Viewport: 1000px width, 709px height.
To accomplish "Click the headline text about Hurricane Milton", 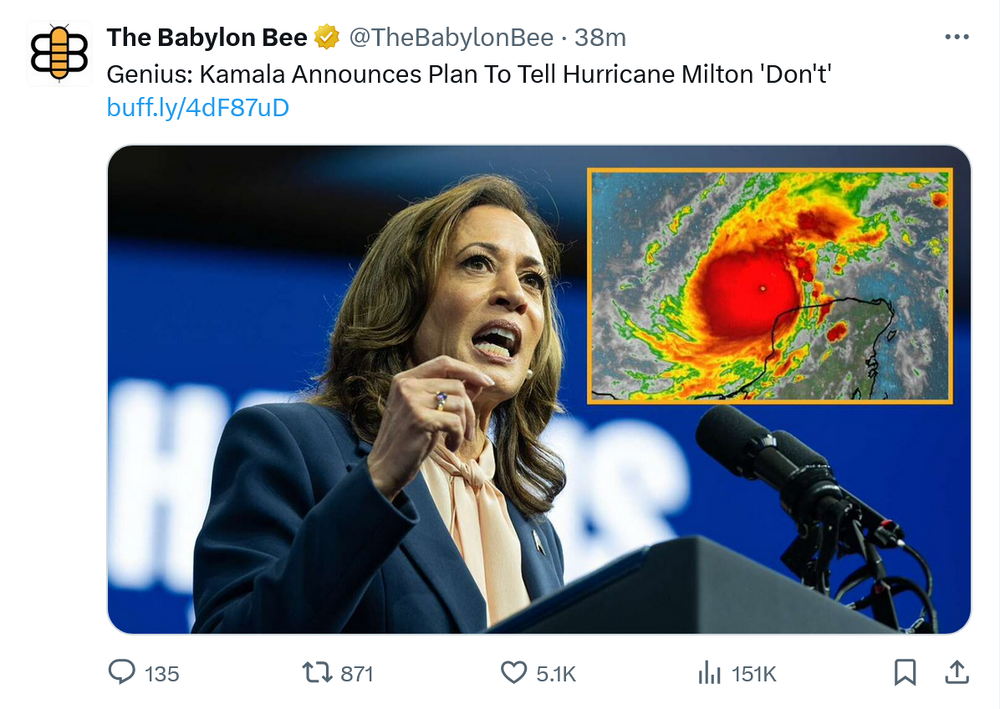I will click(x=468, y=73).
